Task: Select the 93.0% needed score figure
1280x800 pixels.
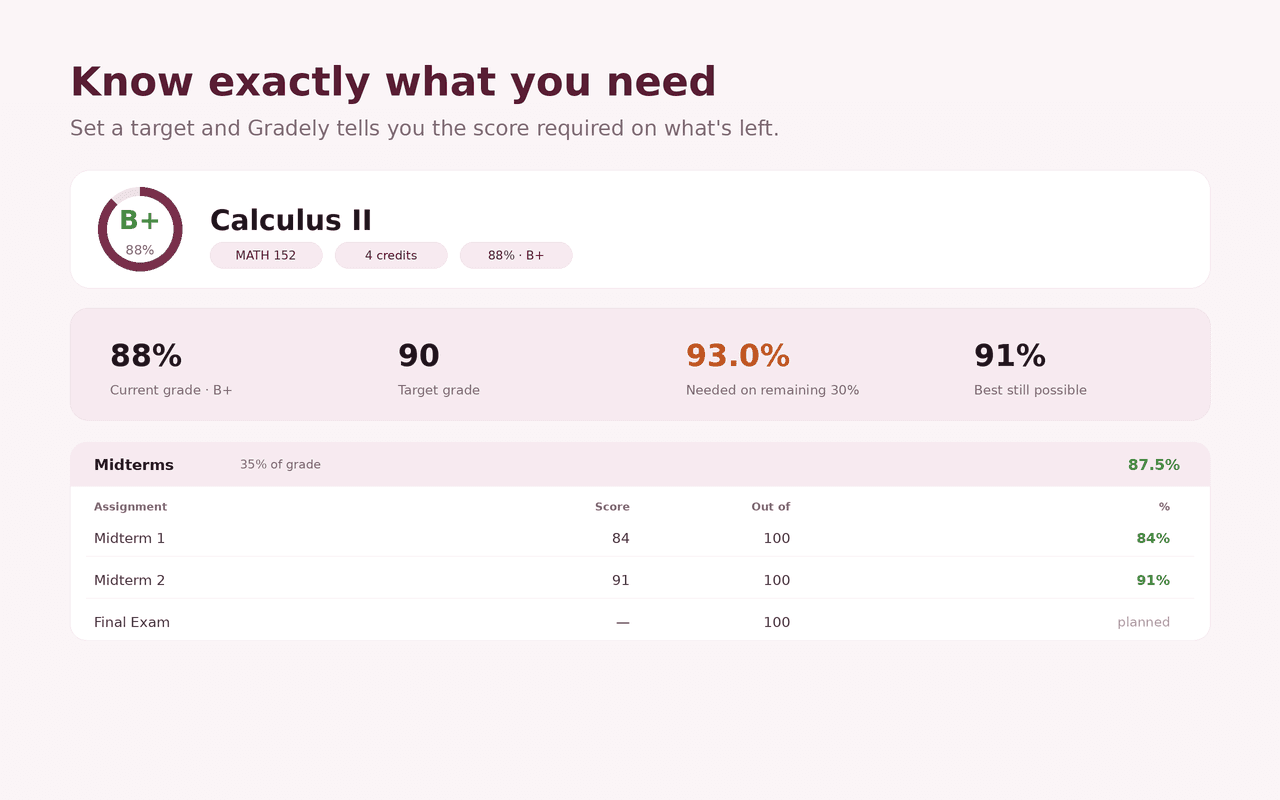Action: pos(738,356)
